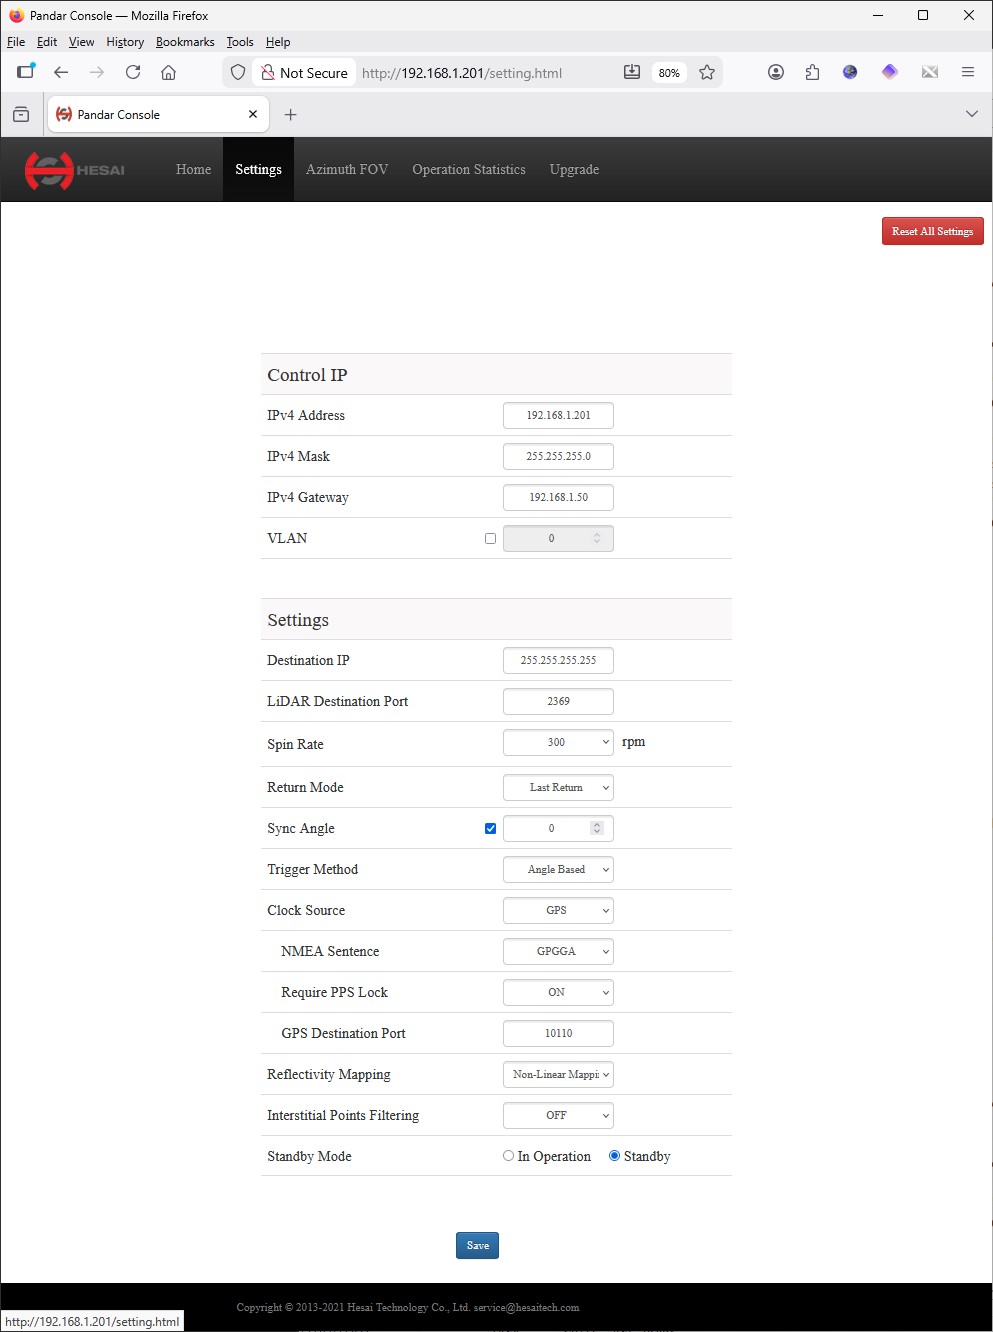
Task: Click the Hesai logo in the navbar
Action: 75,170
